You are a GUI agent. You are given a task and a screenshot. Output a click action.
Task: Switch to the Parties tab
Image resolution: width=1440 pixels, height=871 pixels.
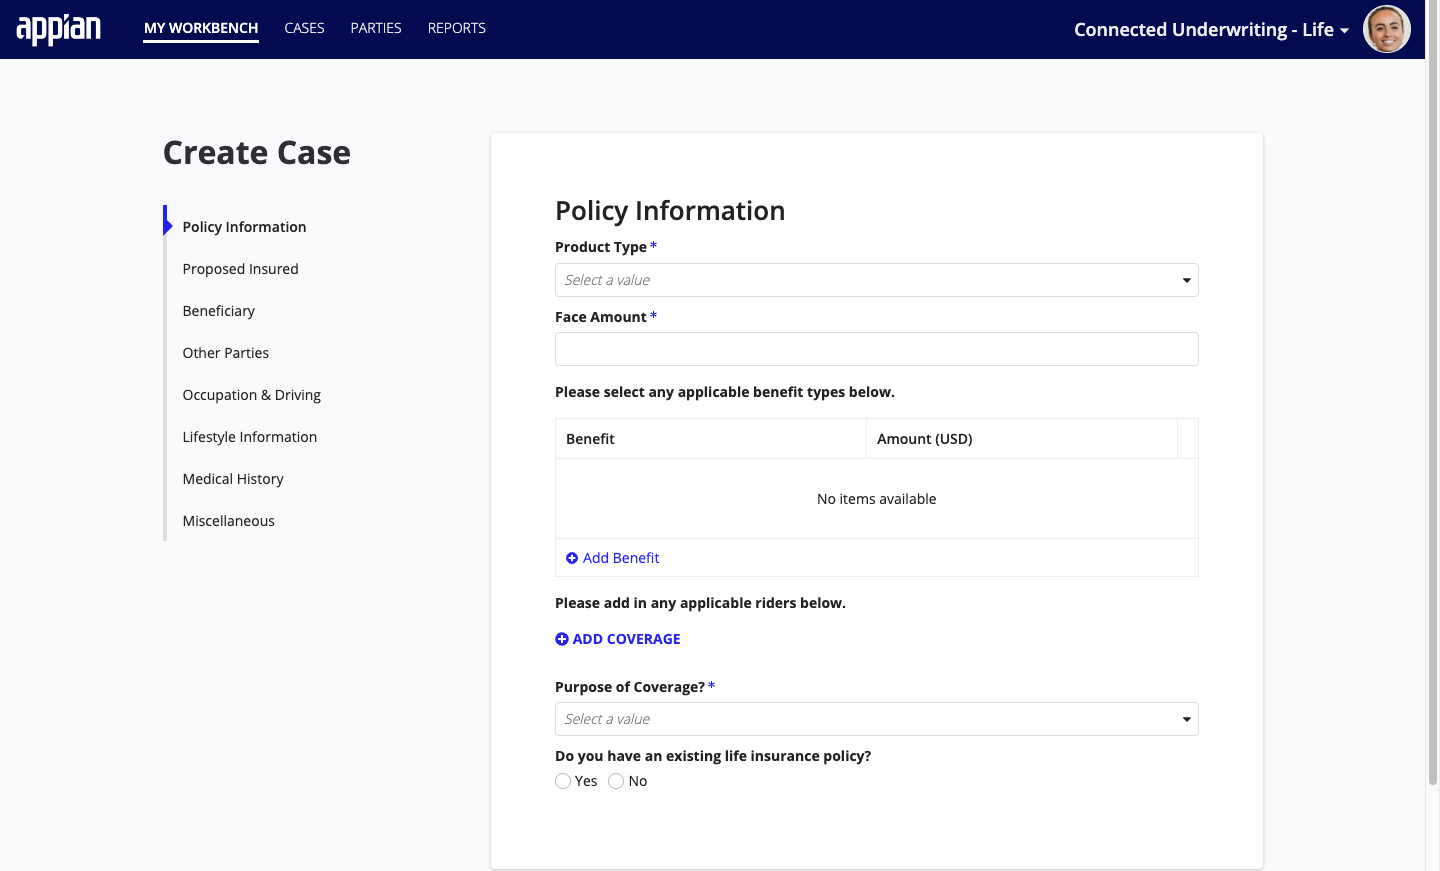coord(376,28)
